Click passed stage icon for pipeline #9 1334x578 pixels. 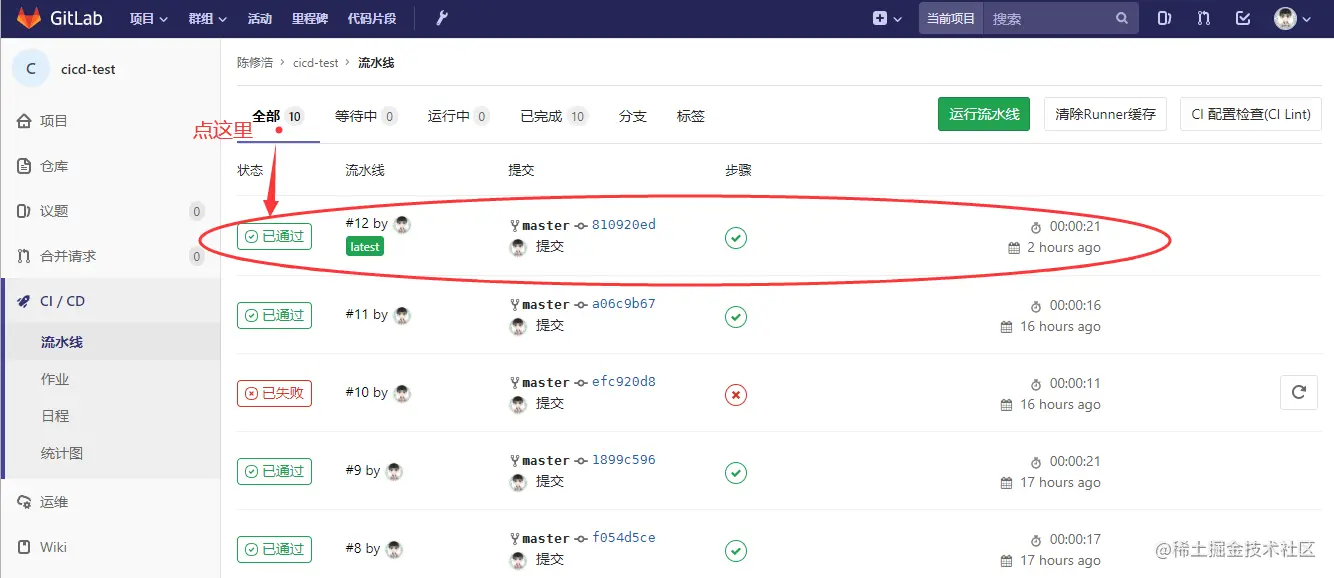(736, 473)
